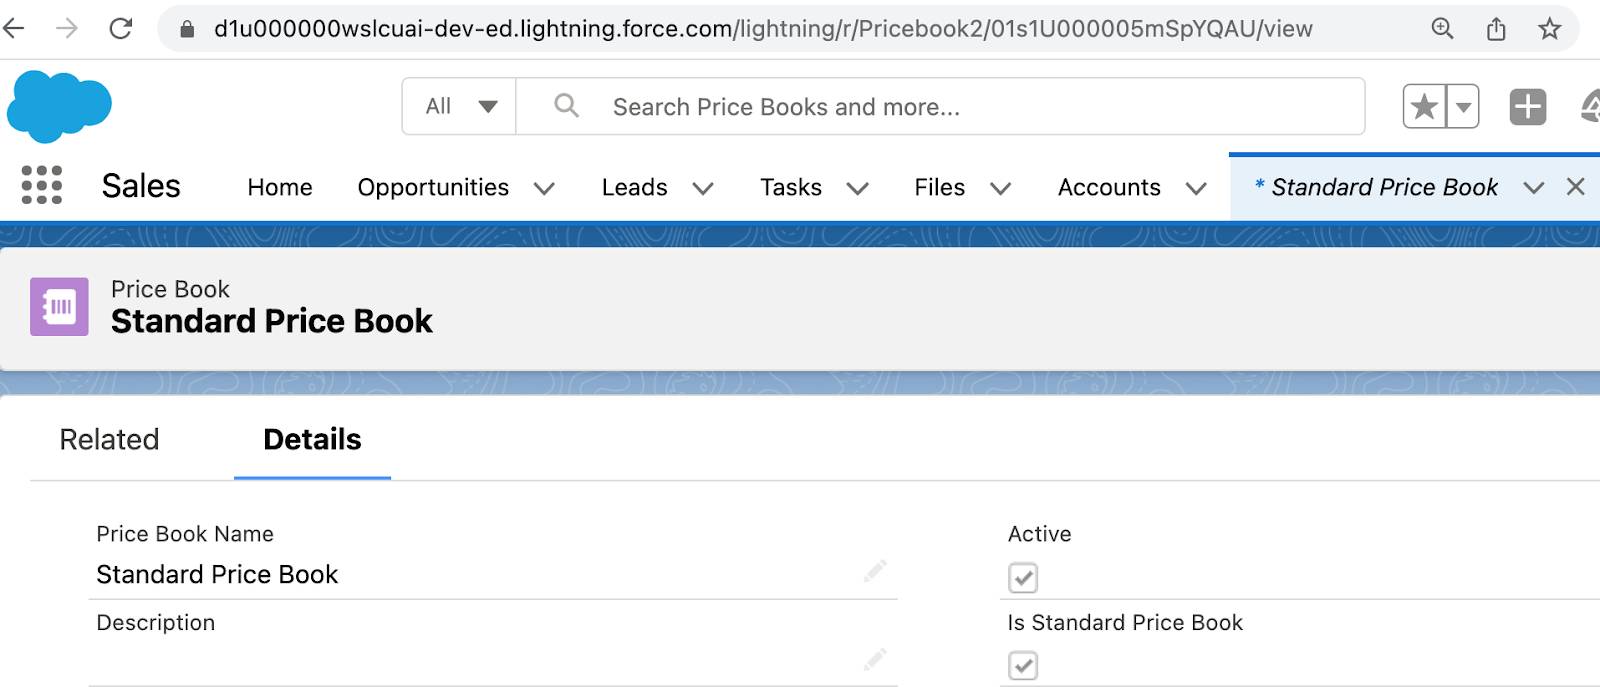Go to the Home nav item
Screen dimensions: 1600x687
pyautogui.click(x=280, y=187)
